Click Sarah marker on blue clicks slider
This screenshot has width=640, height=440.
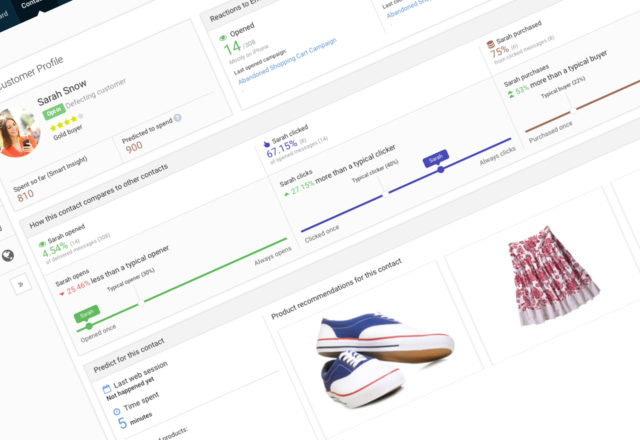[x=436, y=158]
